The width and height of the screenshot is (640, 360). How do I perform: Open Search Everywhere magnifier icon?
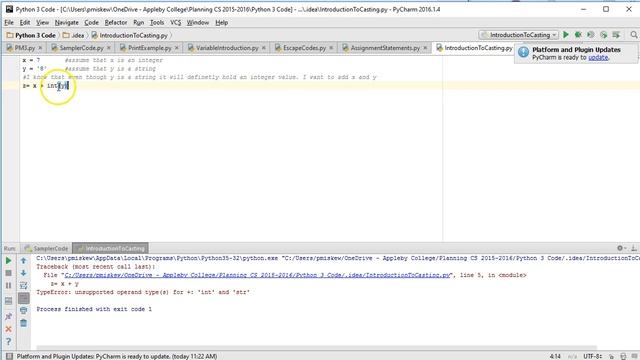click(633, 35)
